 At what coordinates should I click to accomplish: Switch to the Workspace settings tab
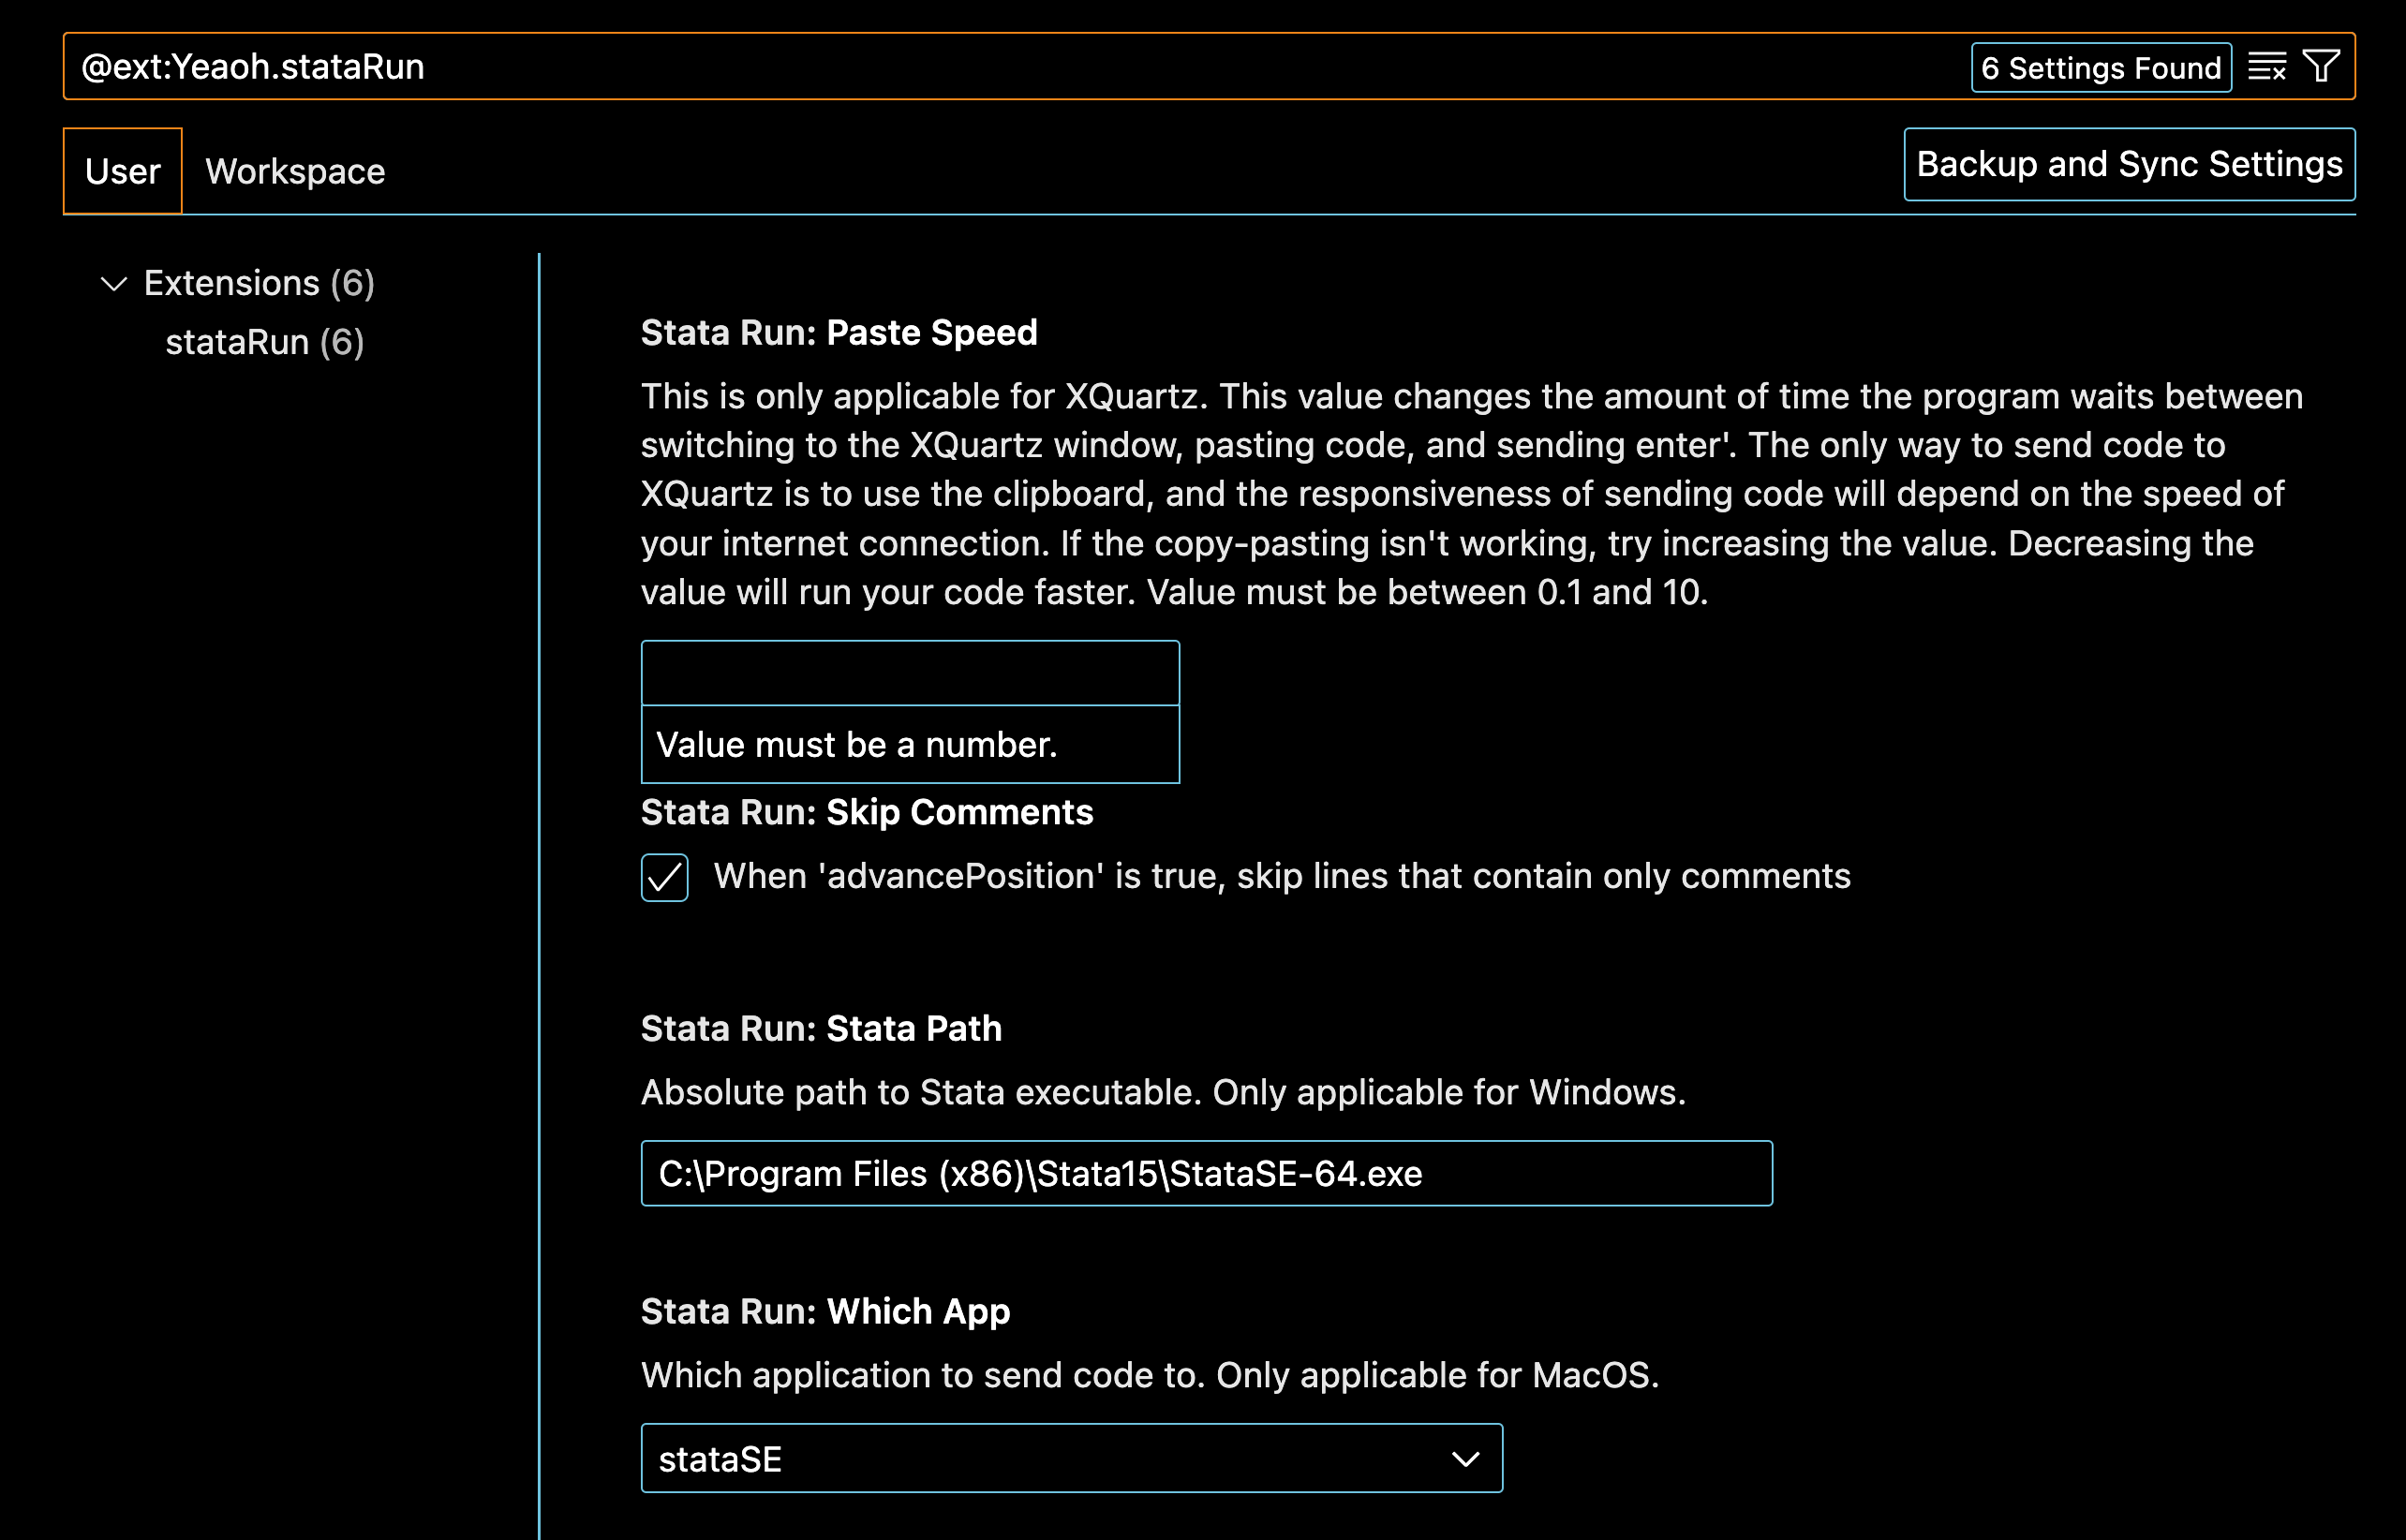click(x=295, y=171)
